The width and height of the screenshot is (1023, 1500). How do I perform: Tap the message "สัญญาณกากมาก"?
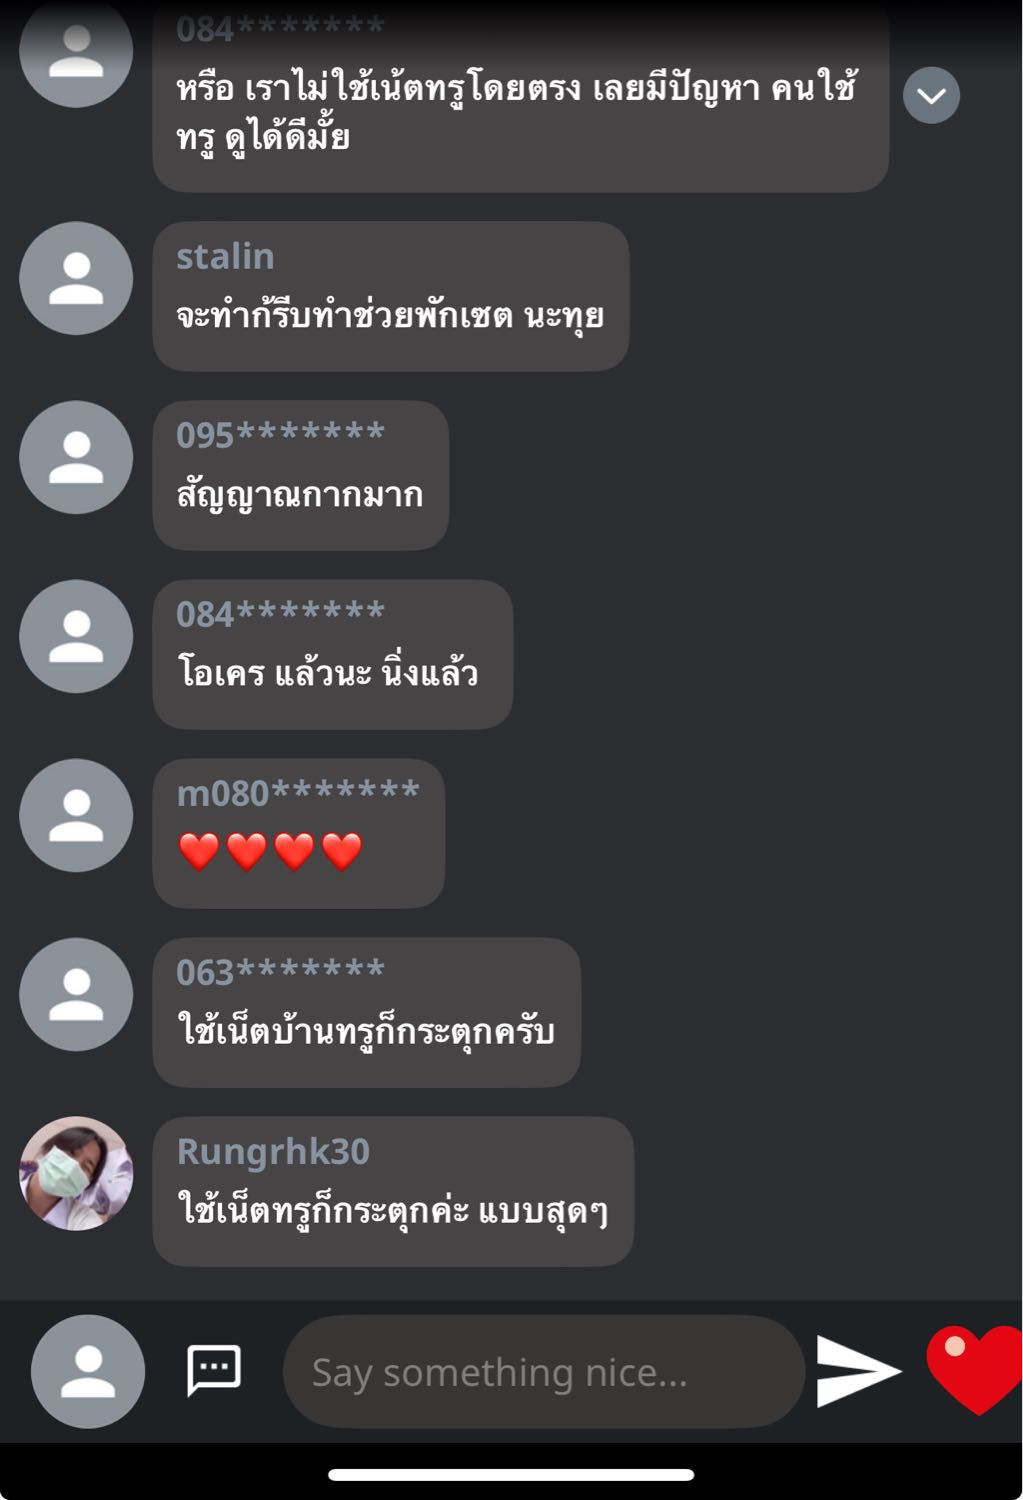point(300,475)
